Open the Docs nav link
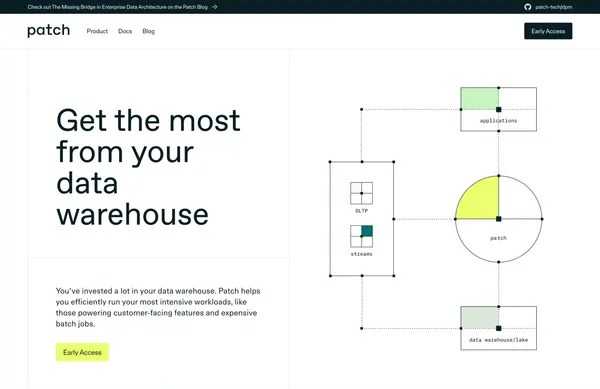The width and height of the screenshot is (600, 389). coord(125,31)
